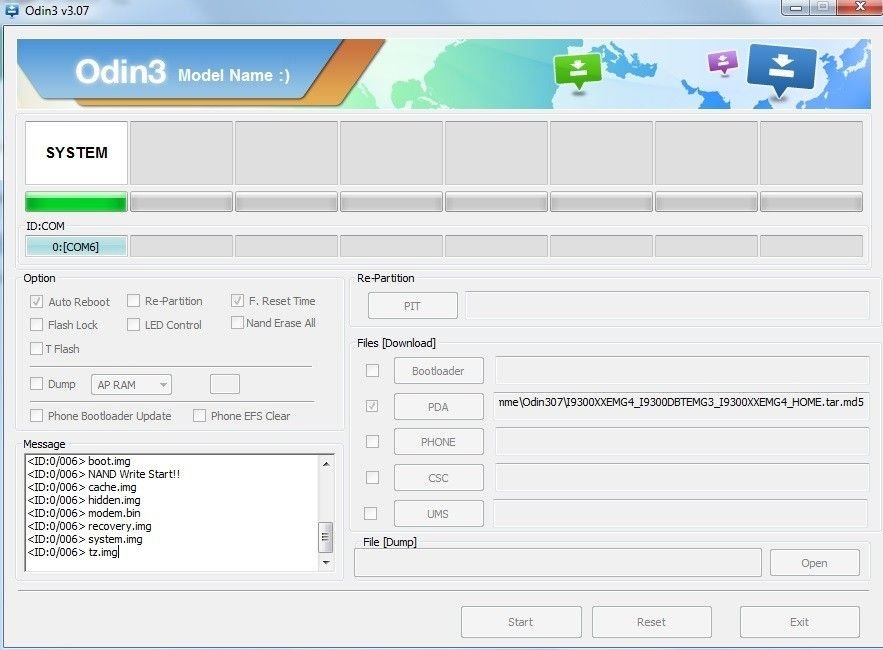Click the 0:[COM6] port box
The width and height of the screenshot is (883, 650).
point(76,247)
